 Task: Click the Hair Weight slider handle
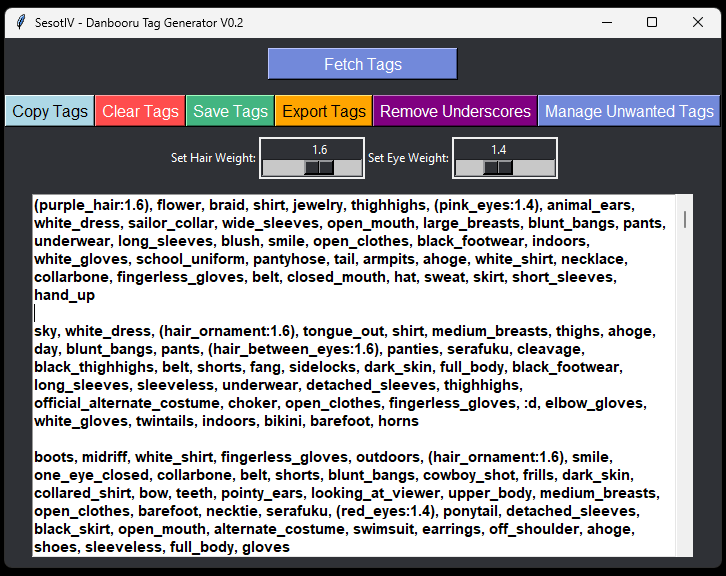(x=319, y=167)
